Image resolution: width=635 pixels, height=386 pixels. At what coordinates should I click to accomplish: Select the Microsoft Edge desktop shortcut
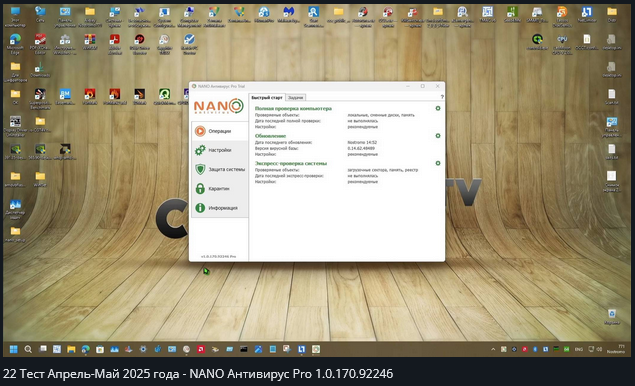(15, 44)
